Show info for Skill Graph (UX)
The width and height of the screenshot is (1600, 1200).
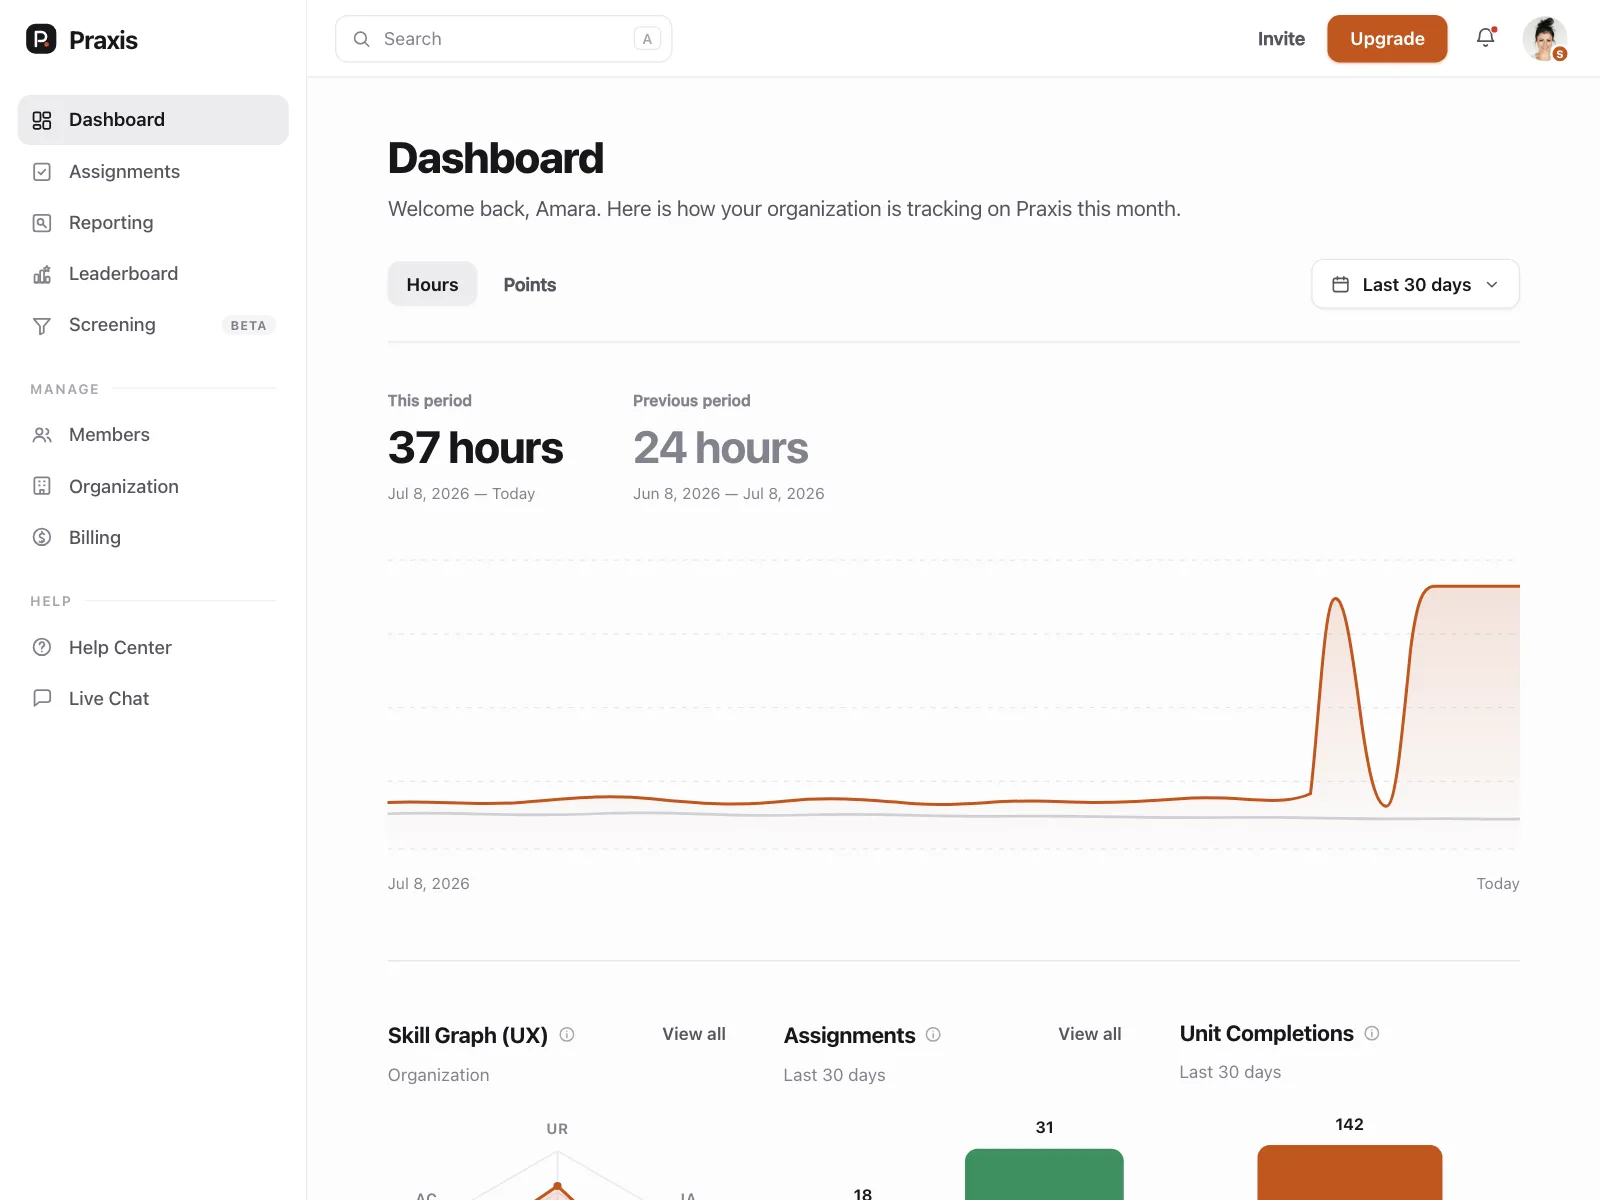pos(567,1035)
